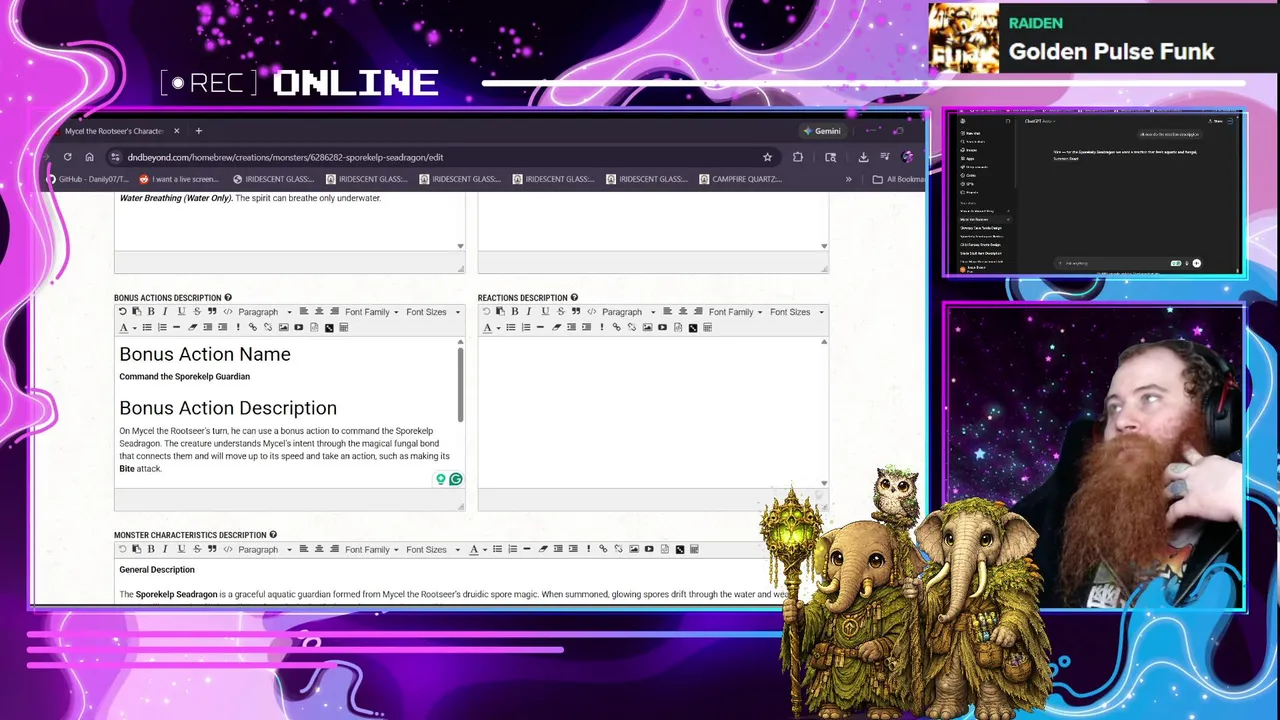Insert video in Monster Characteristics toolbar

649,549
